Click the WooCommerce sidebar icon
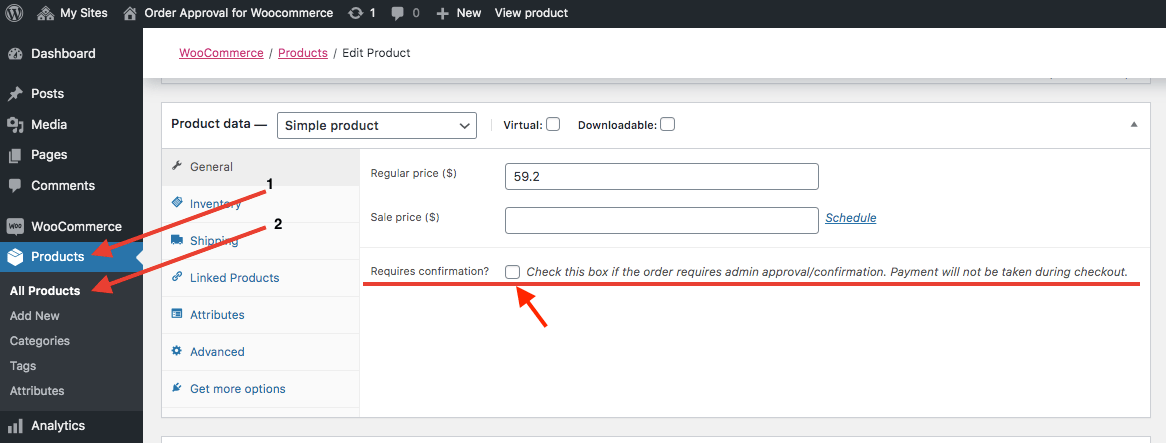The image size is (1166, 443). [15, 227]
